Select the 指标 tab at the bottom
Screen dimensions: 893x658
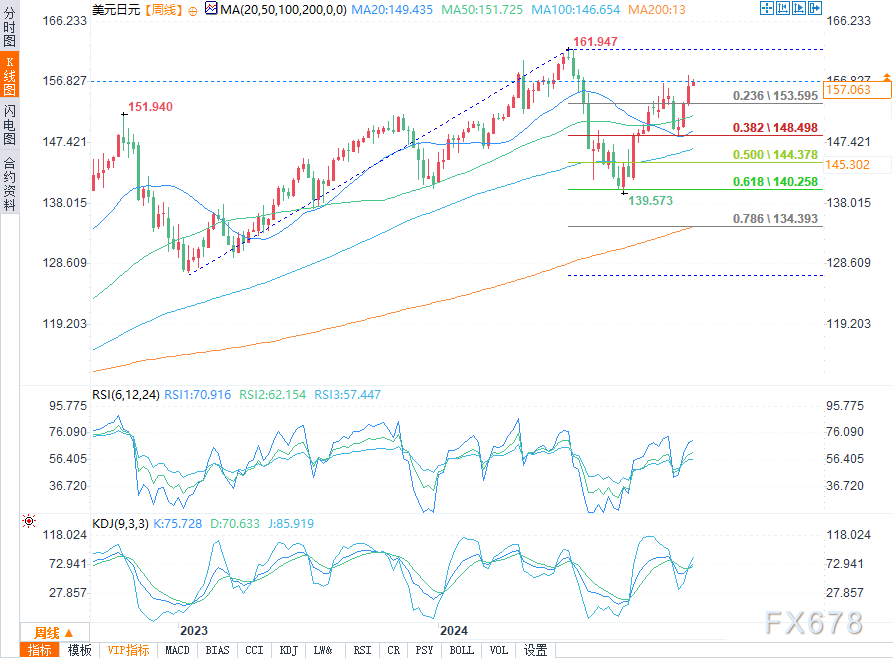[x=40, y=650]
